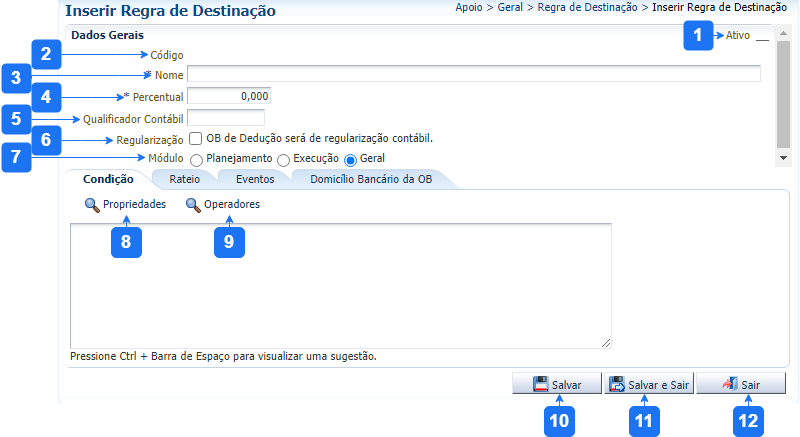This screenshot has height=437, width=800.
Task: Click the Propriedades magnifier icon
Action: point(92,205)
